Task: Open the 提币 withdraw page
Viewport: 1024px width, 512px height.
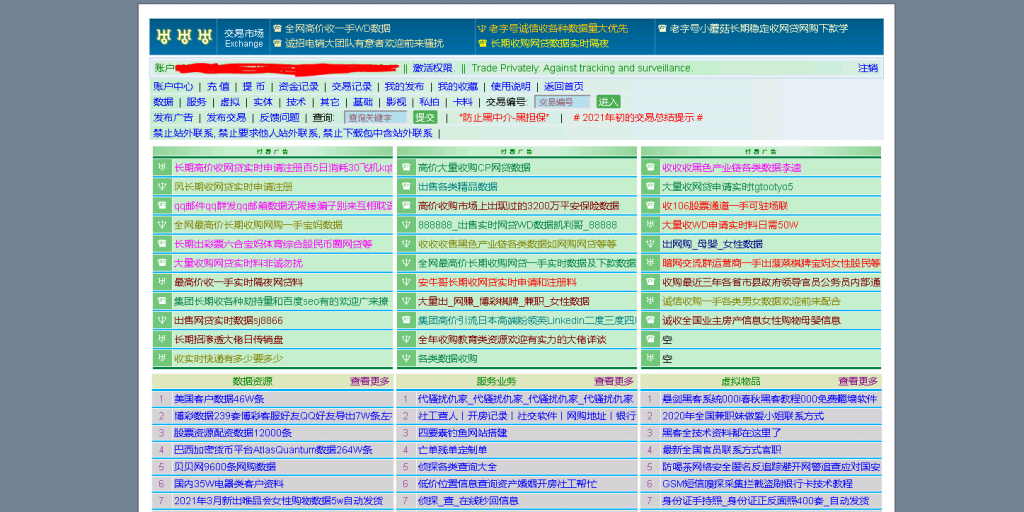Action: (x=253, y=86)
